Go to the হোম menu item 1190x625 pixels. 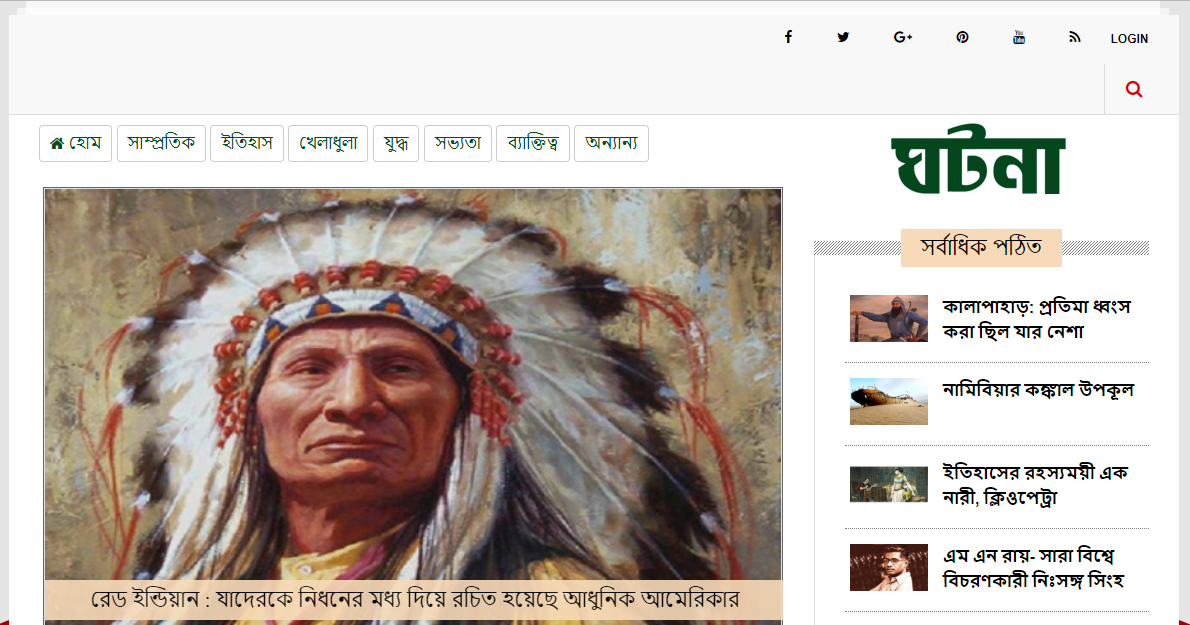(x=75, y=143)
